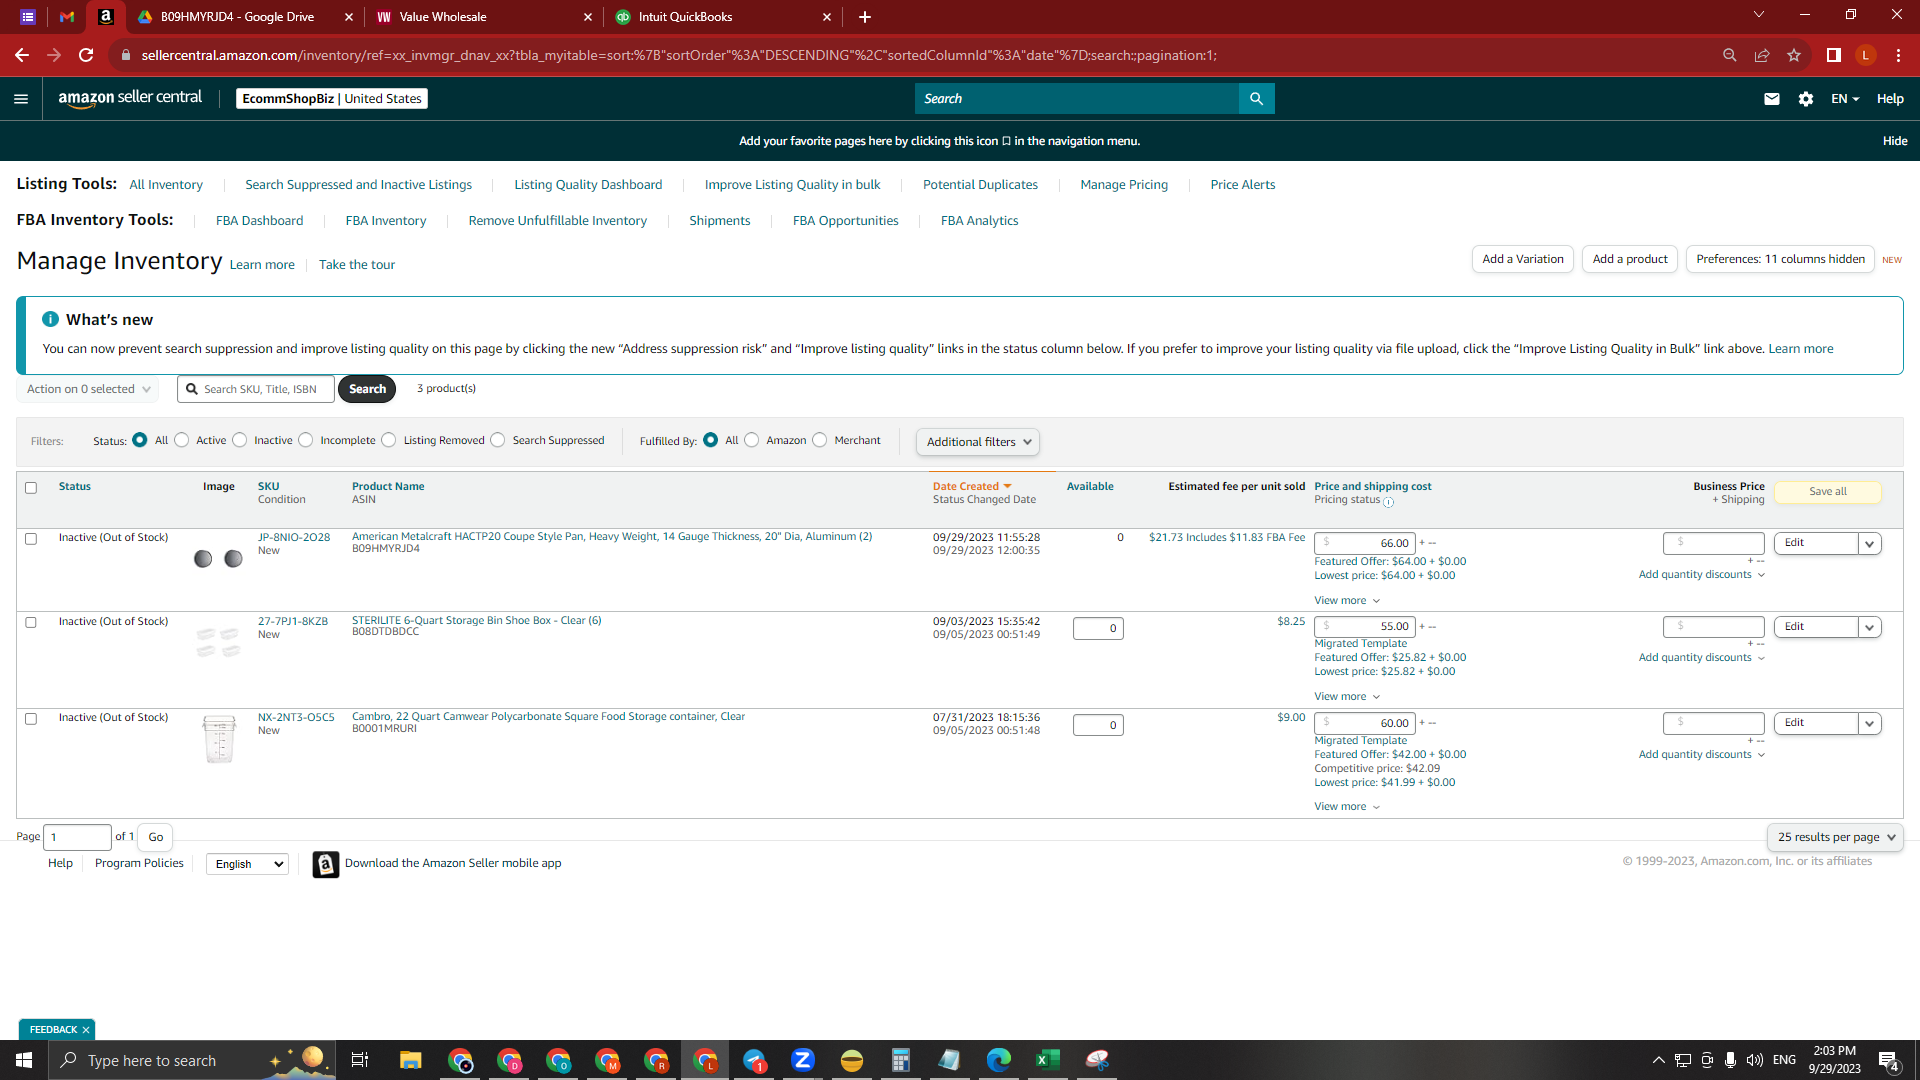Click the Save all button
The width and height of the screenshot is (1920, 1080).
1828,492
